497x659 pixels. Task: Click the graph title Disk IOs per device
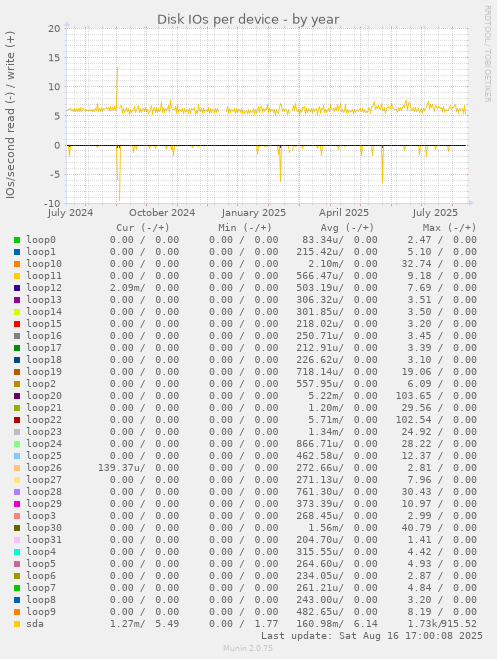tap(248, 19)
